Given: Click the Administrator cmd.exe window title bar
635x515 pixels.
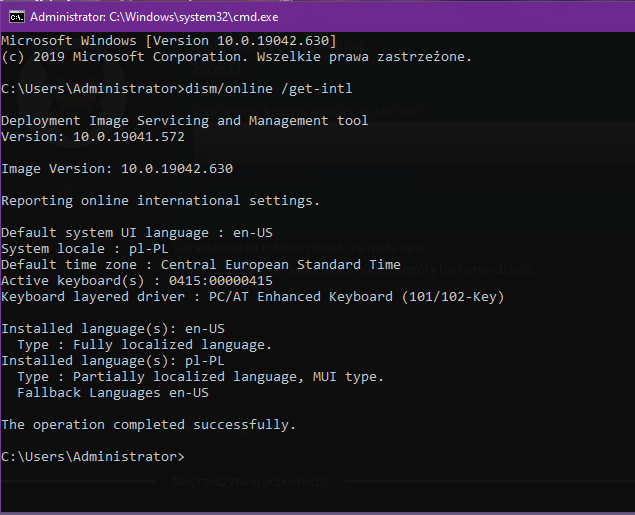Looking at the screenshot, I should [x=300, y=16].
